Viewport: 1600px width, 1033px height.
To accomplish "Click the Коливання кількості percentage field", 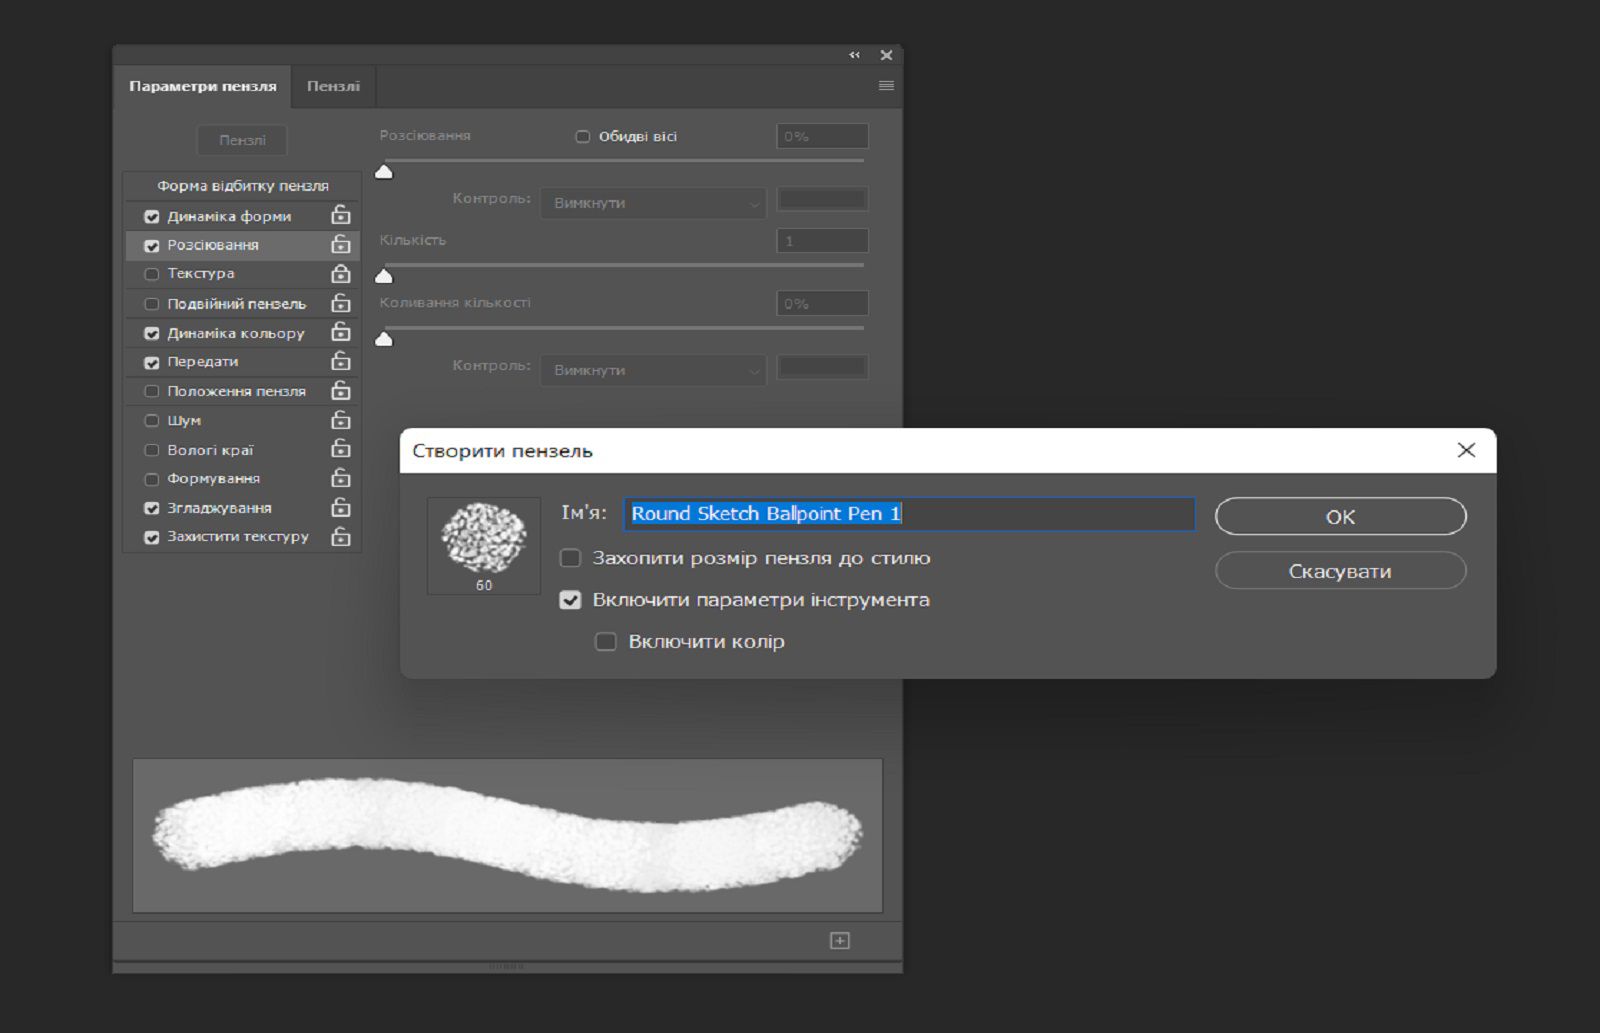I will coord(822,303).
